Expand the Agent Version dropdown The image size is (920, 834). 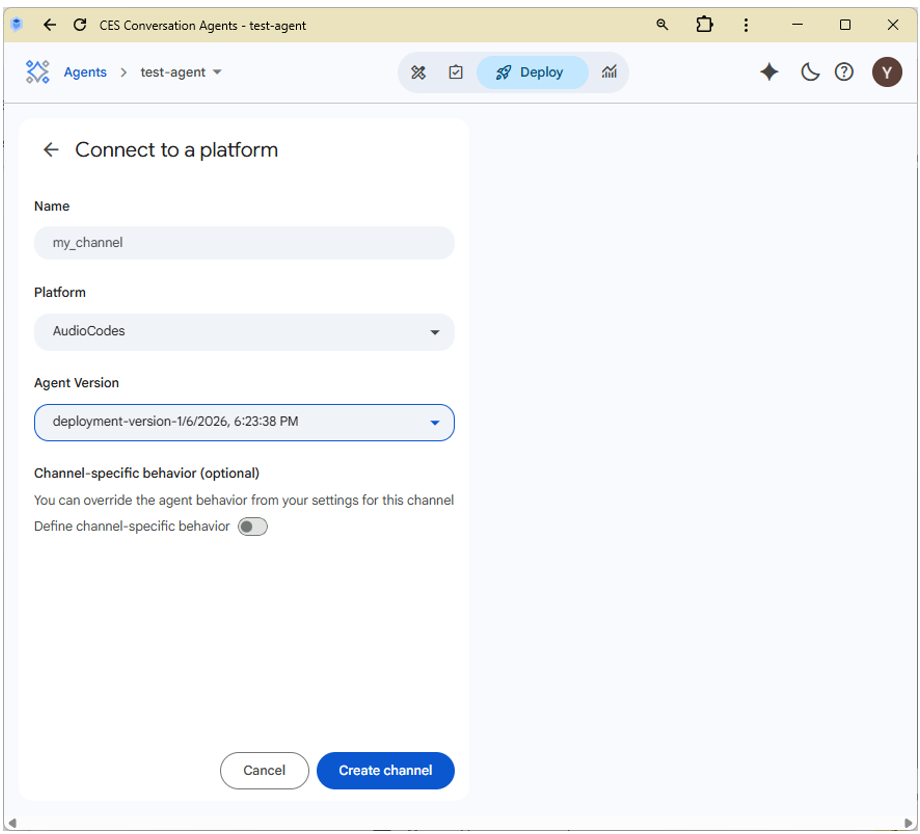[244, 422]
